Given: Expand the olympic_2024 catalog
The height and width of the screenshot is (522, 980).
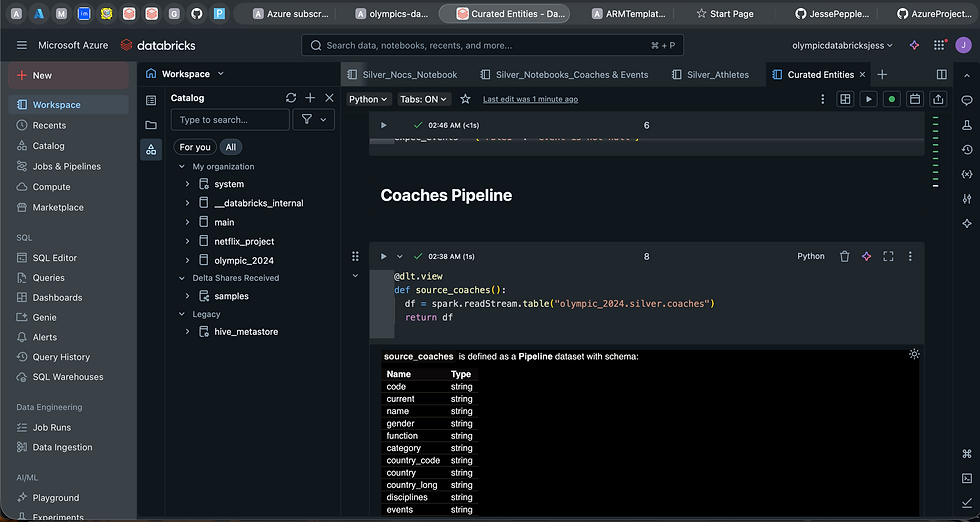Looking at the screenshot, I should 187,260.
